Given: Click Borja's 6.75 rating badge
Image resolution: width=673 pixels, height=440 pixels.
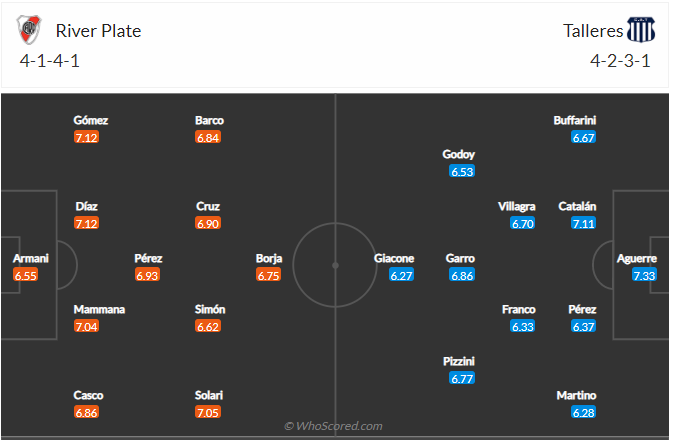Looking at the screenshot, I should click(x=269, y=275).
